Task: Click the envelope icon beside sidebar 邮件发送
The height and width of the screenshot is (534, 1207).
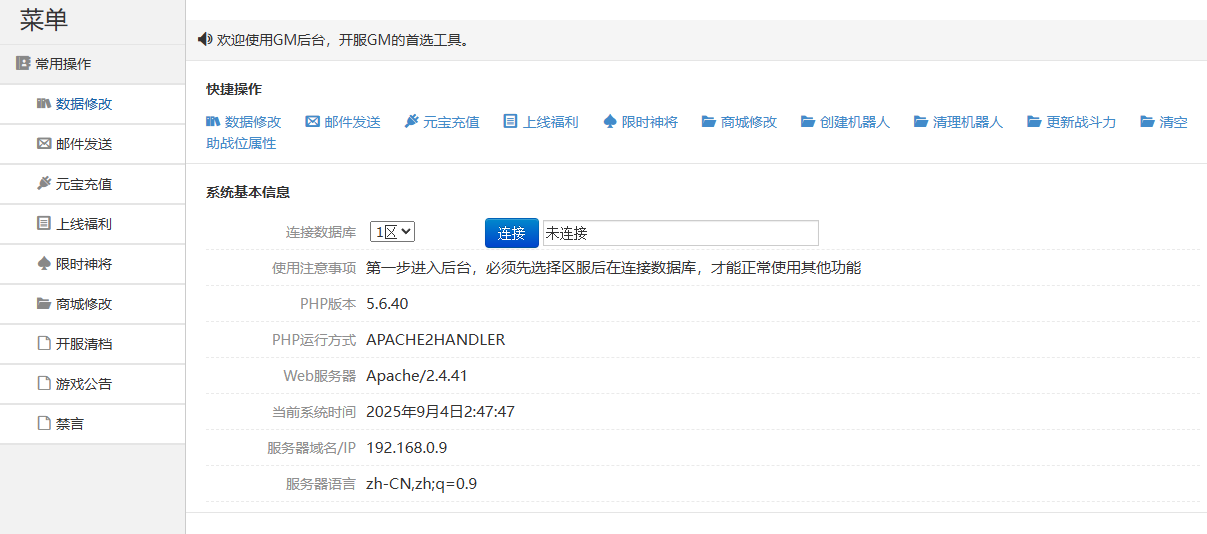Action: [x=43, y=143]
